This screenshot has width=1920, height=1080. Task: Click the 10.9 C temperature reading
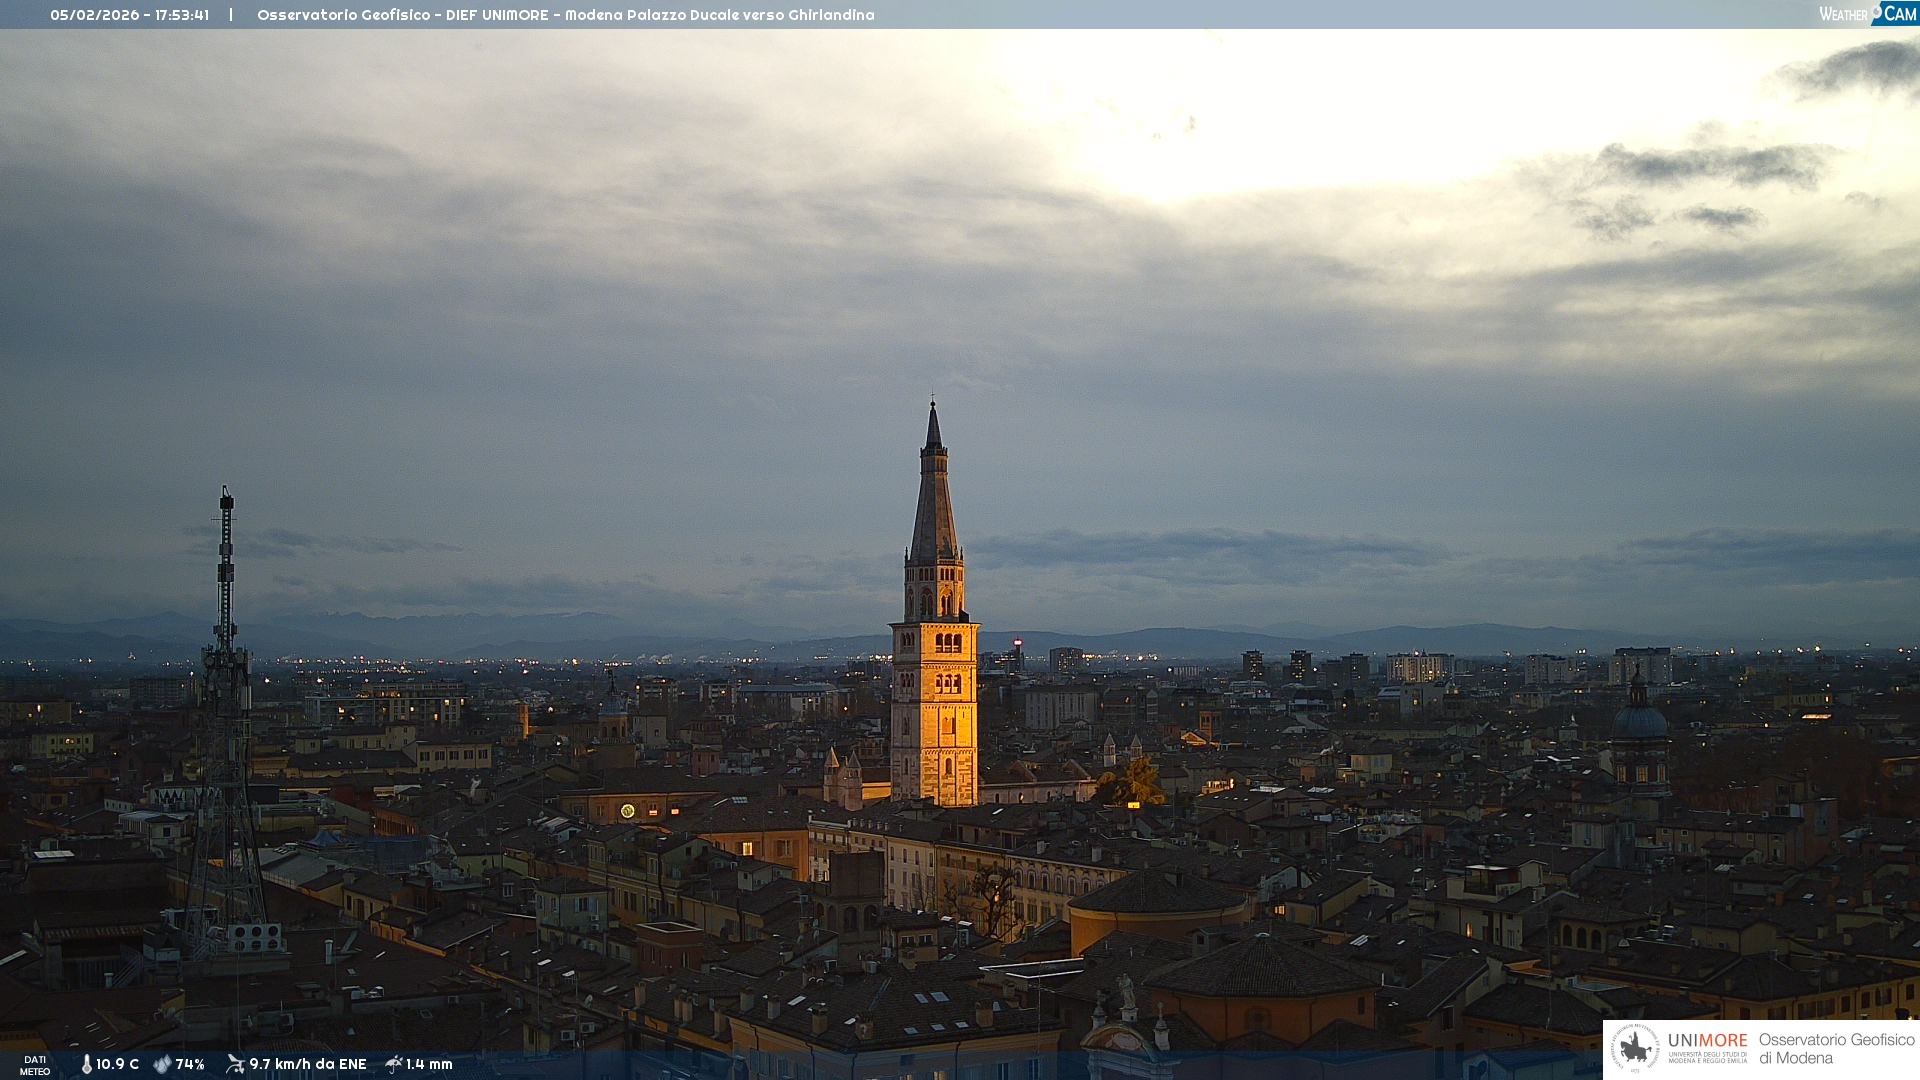(x=118, y=1064)
